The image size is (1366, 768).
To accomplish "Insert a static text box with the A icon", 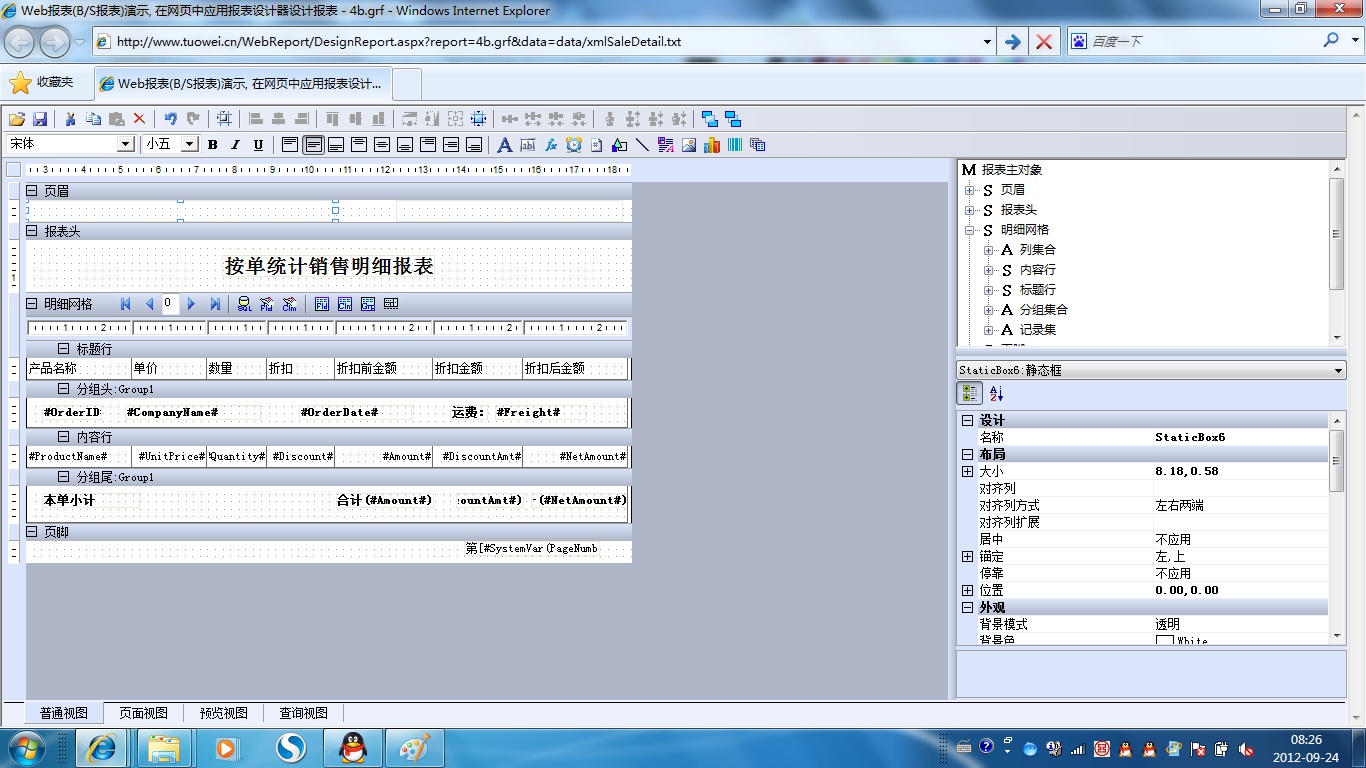I will 505,145.
